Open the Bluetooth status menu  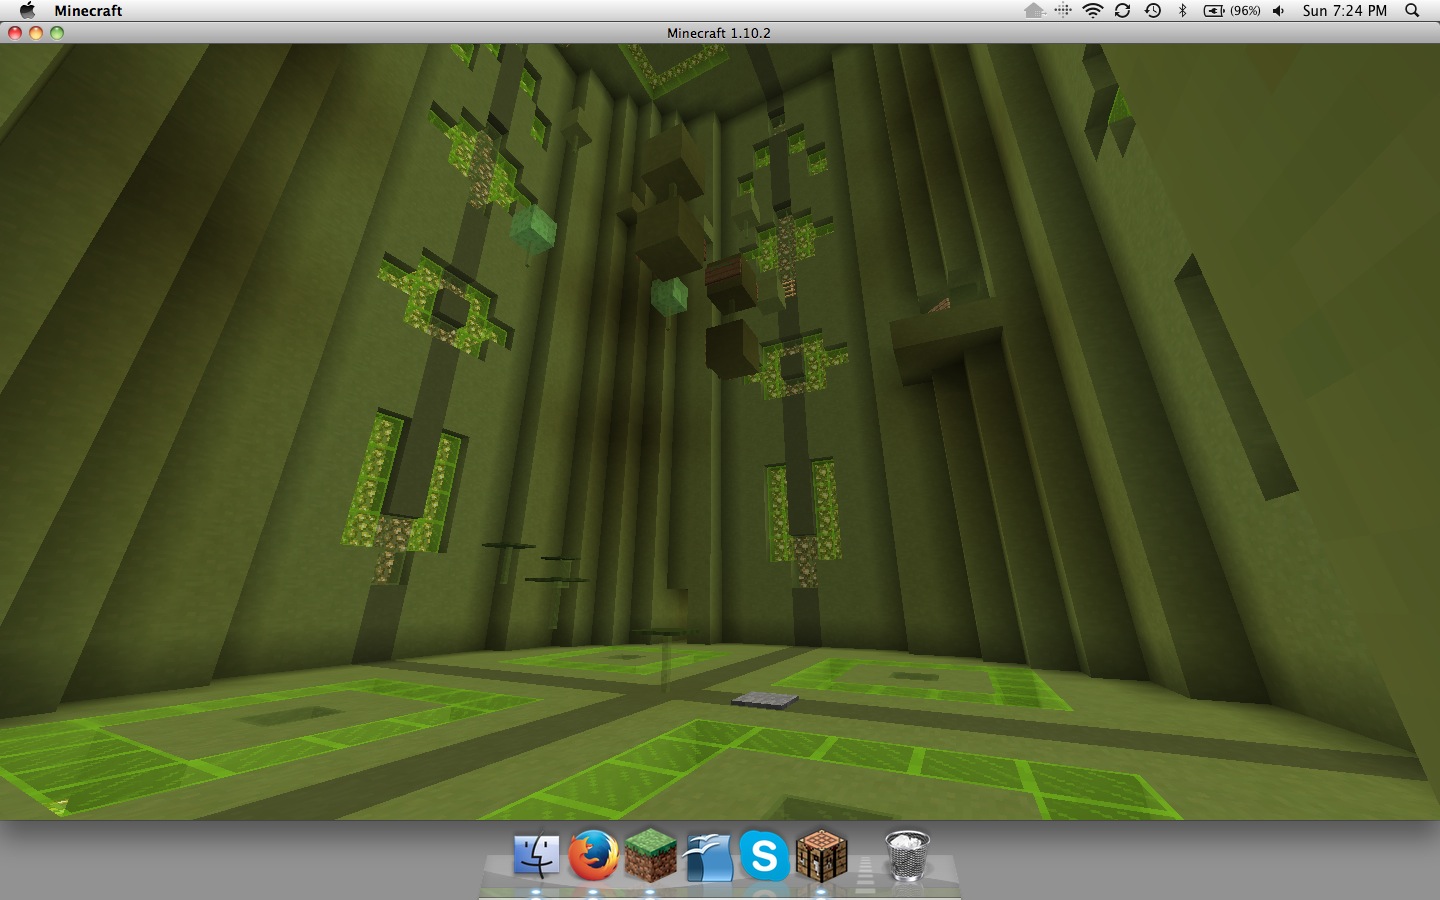(x=1182, y=10)
